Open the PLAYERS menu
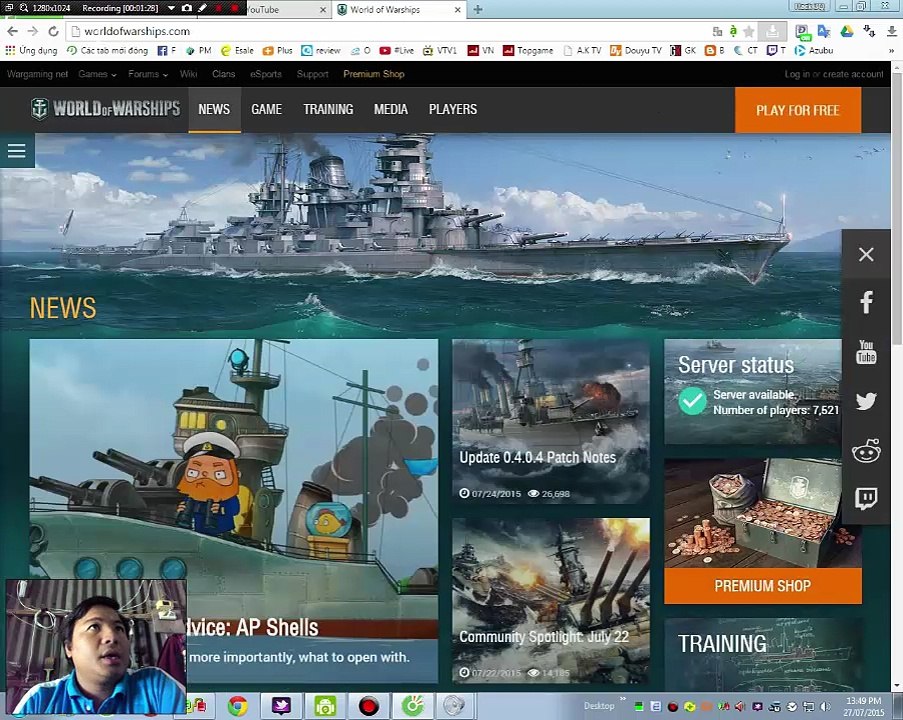Screen dimensions: 903x720 pyautogui.click(x=453, y=109)
